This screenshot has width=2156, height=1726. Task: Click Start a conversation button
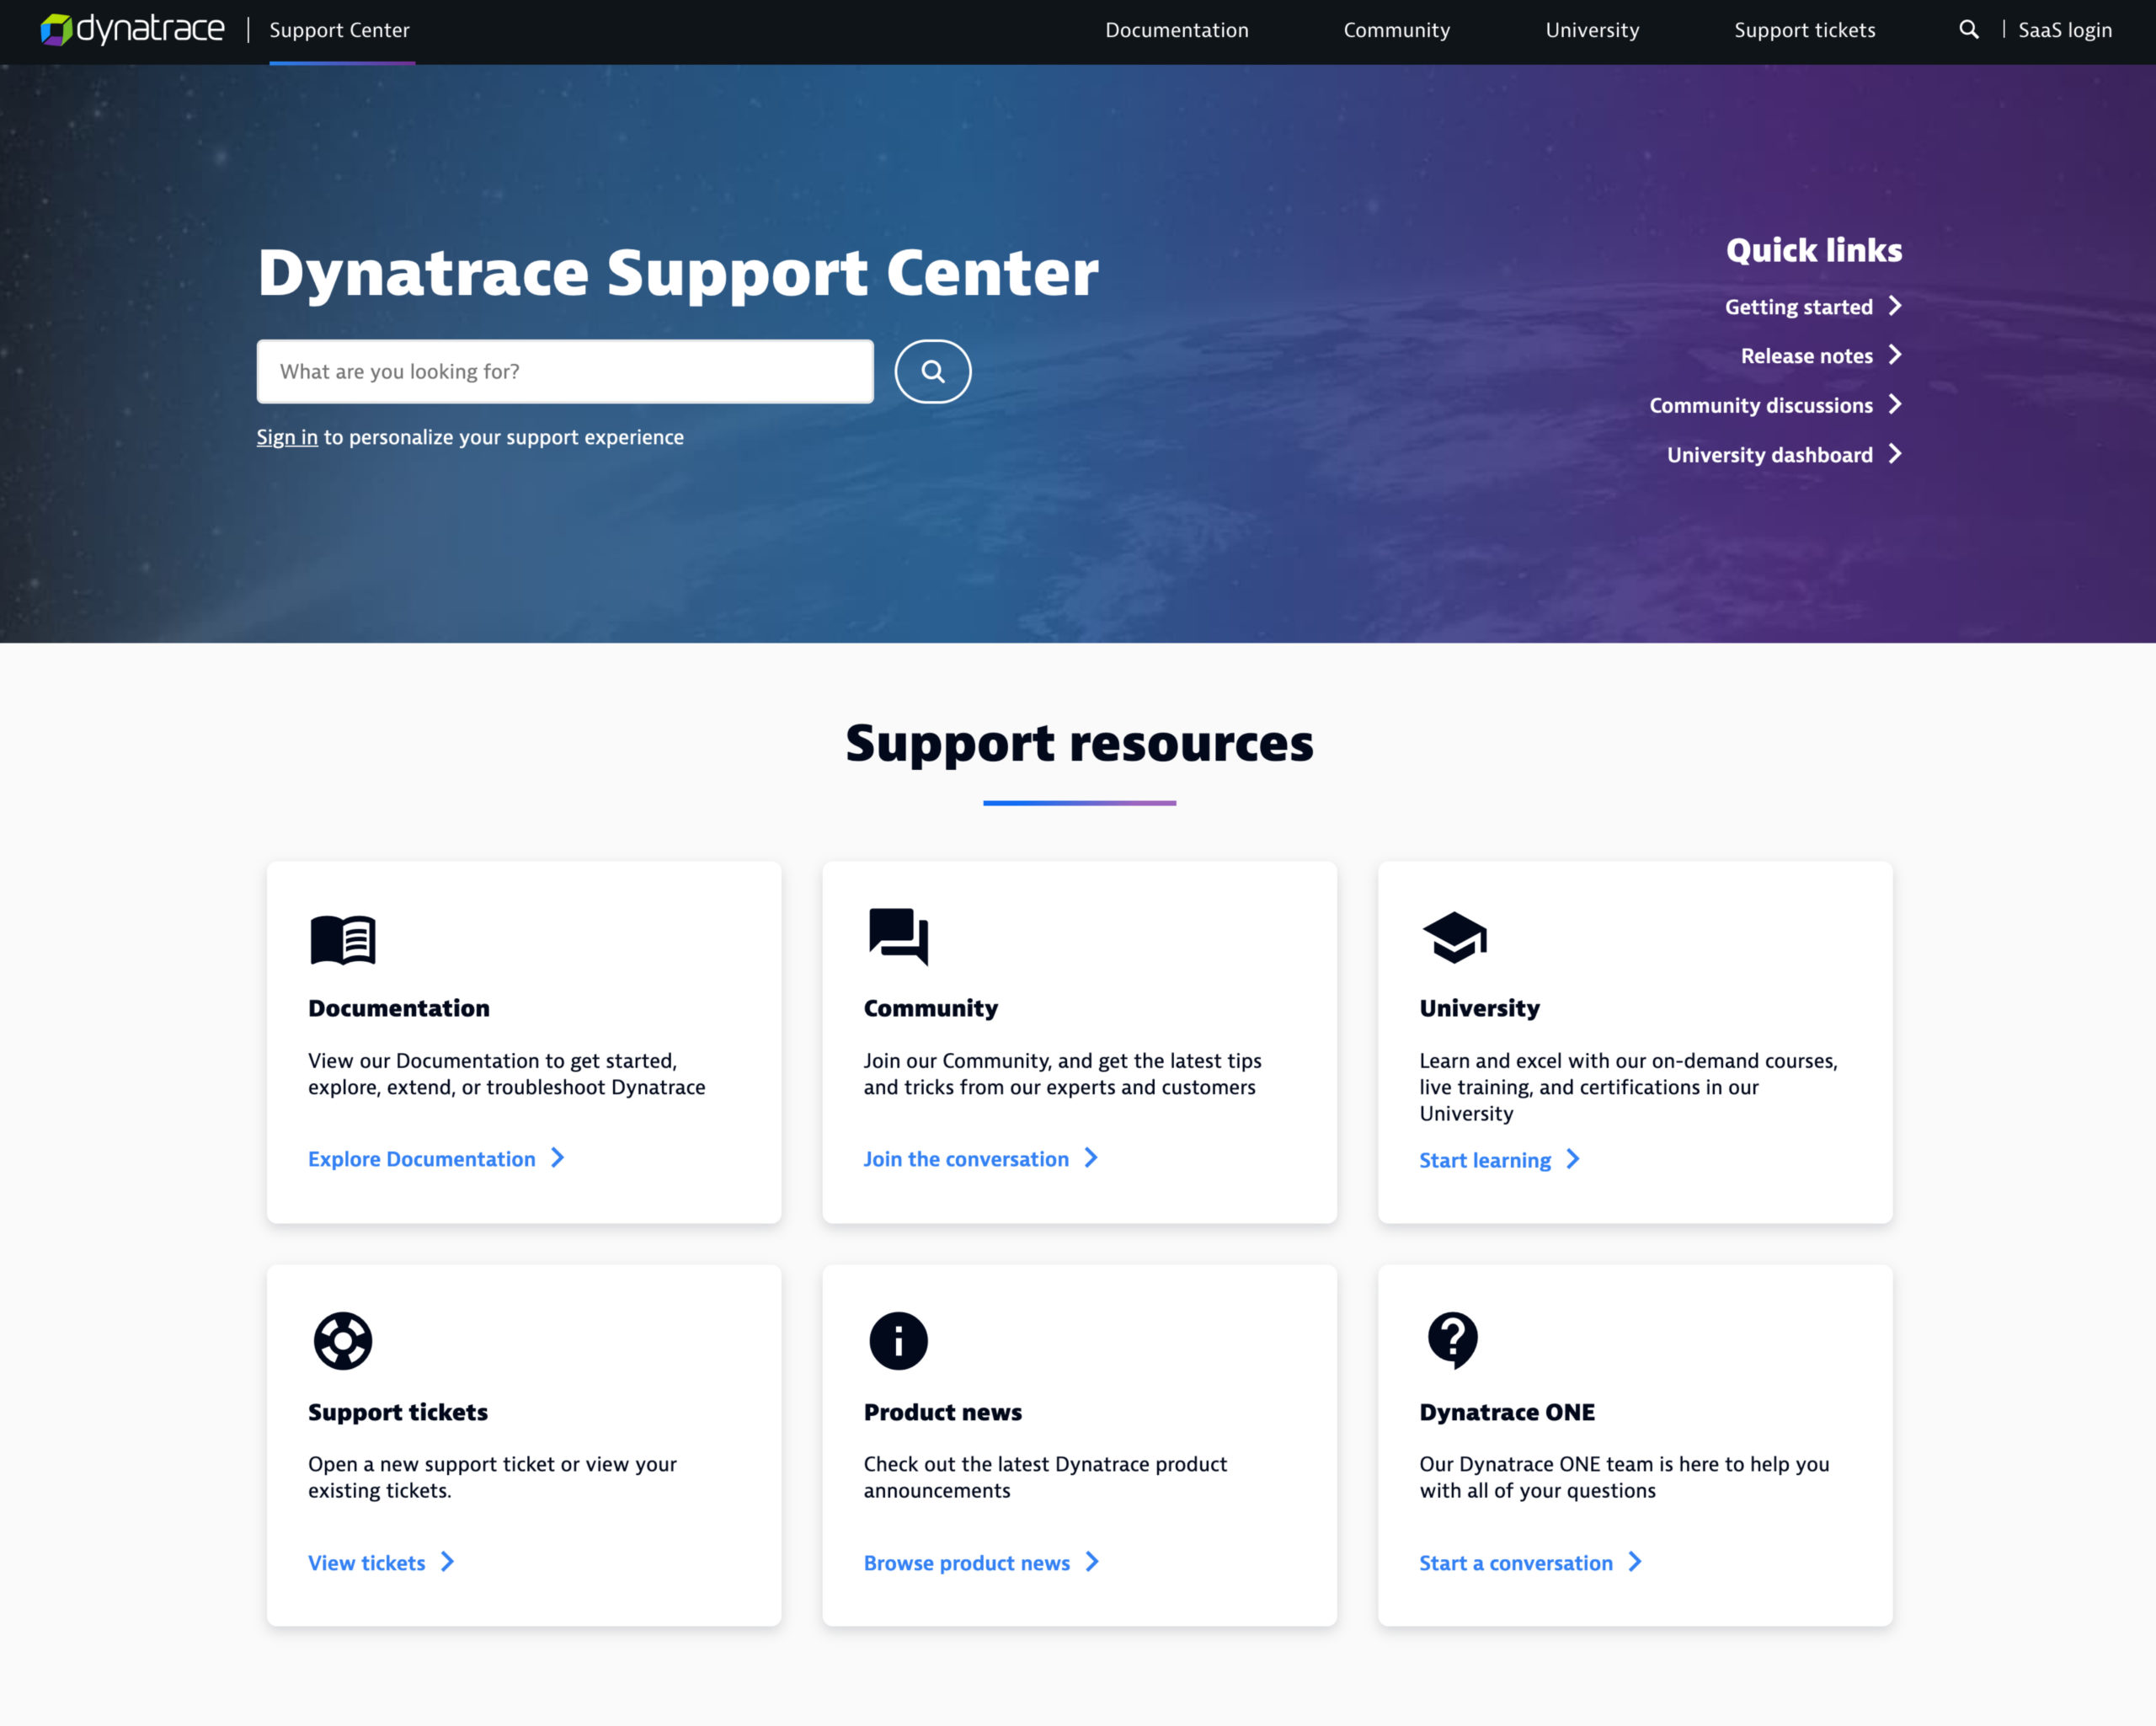tap(1515, 1563)
